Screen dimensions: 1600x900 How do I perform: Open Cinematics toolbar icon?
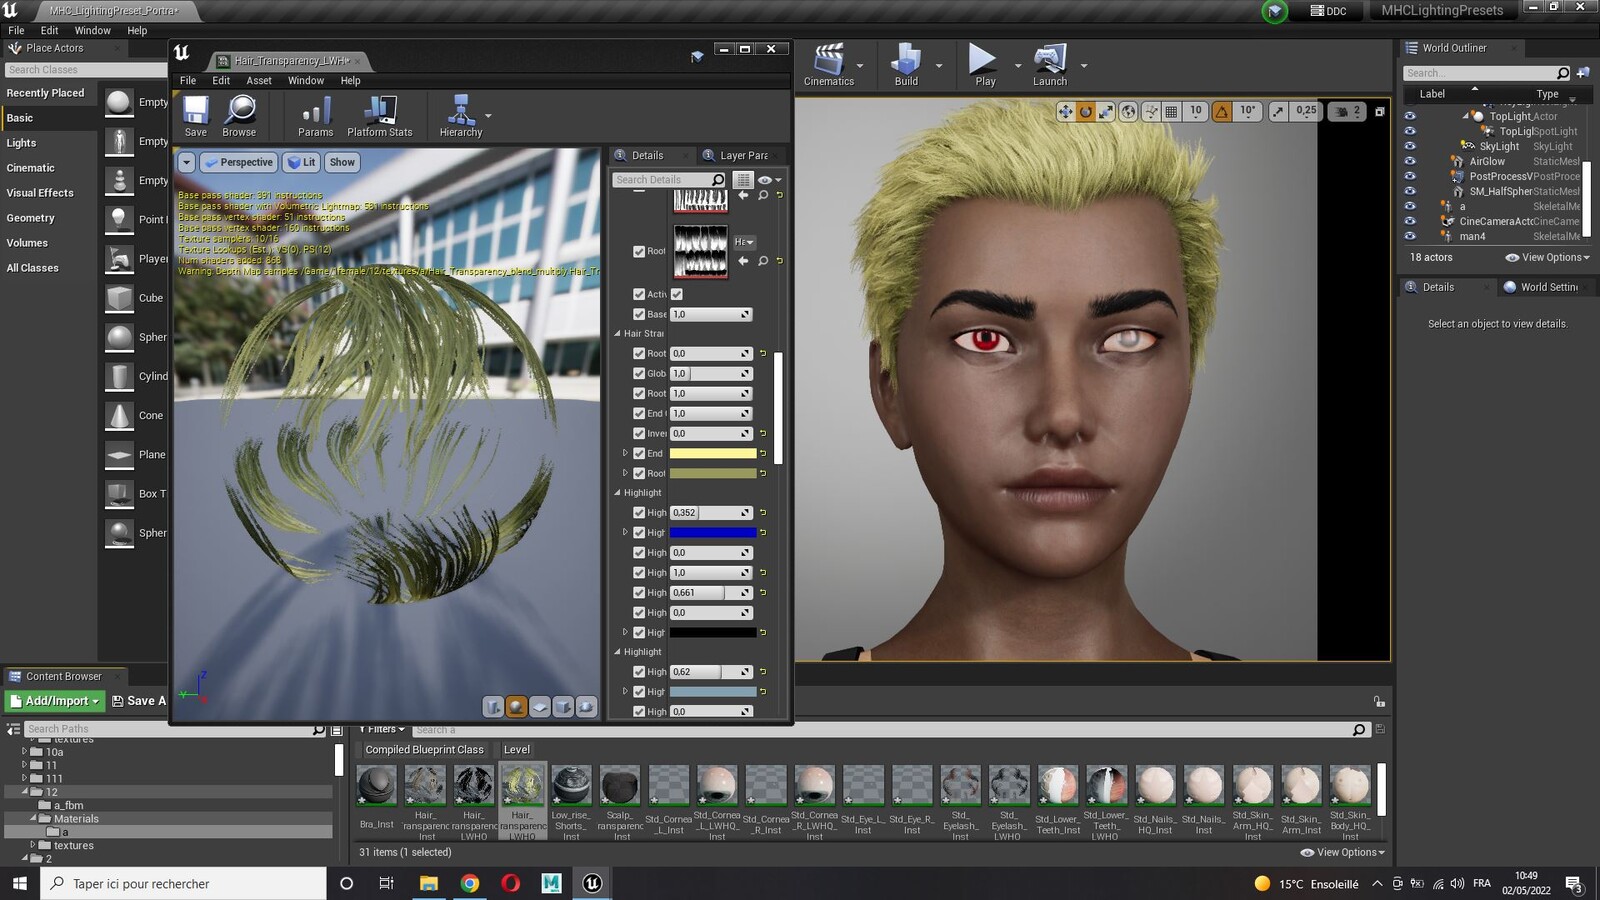[x=829, y=58]
